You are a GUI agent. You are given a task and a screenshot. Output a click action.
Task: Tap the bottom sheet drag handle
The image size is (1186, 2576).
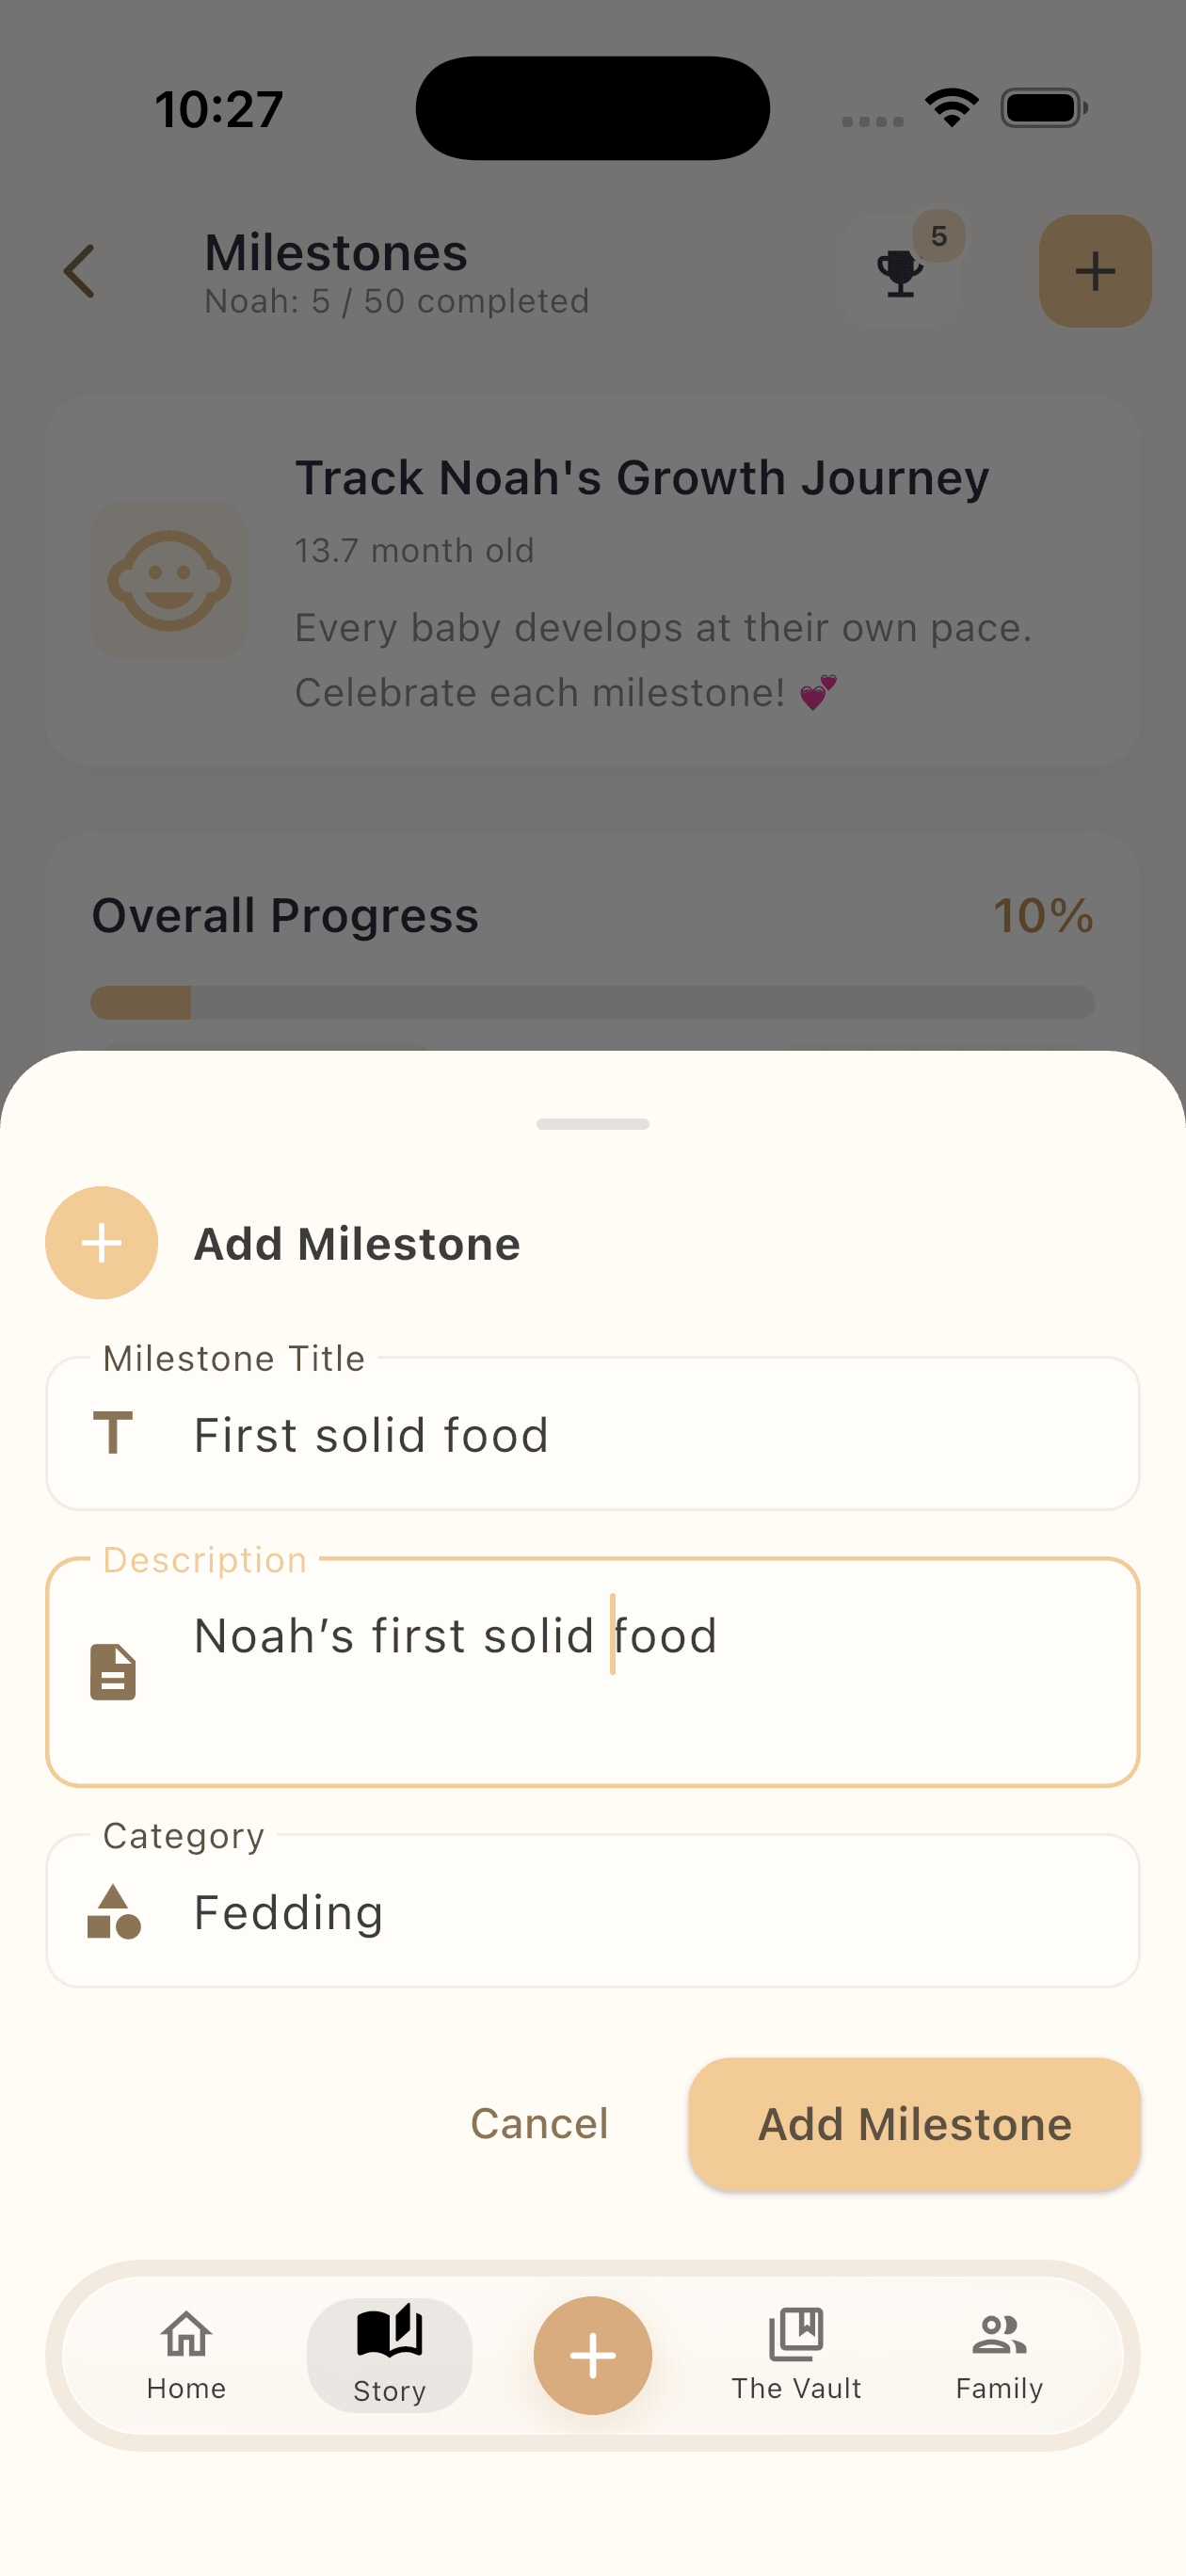coord(593,1124)
